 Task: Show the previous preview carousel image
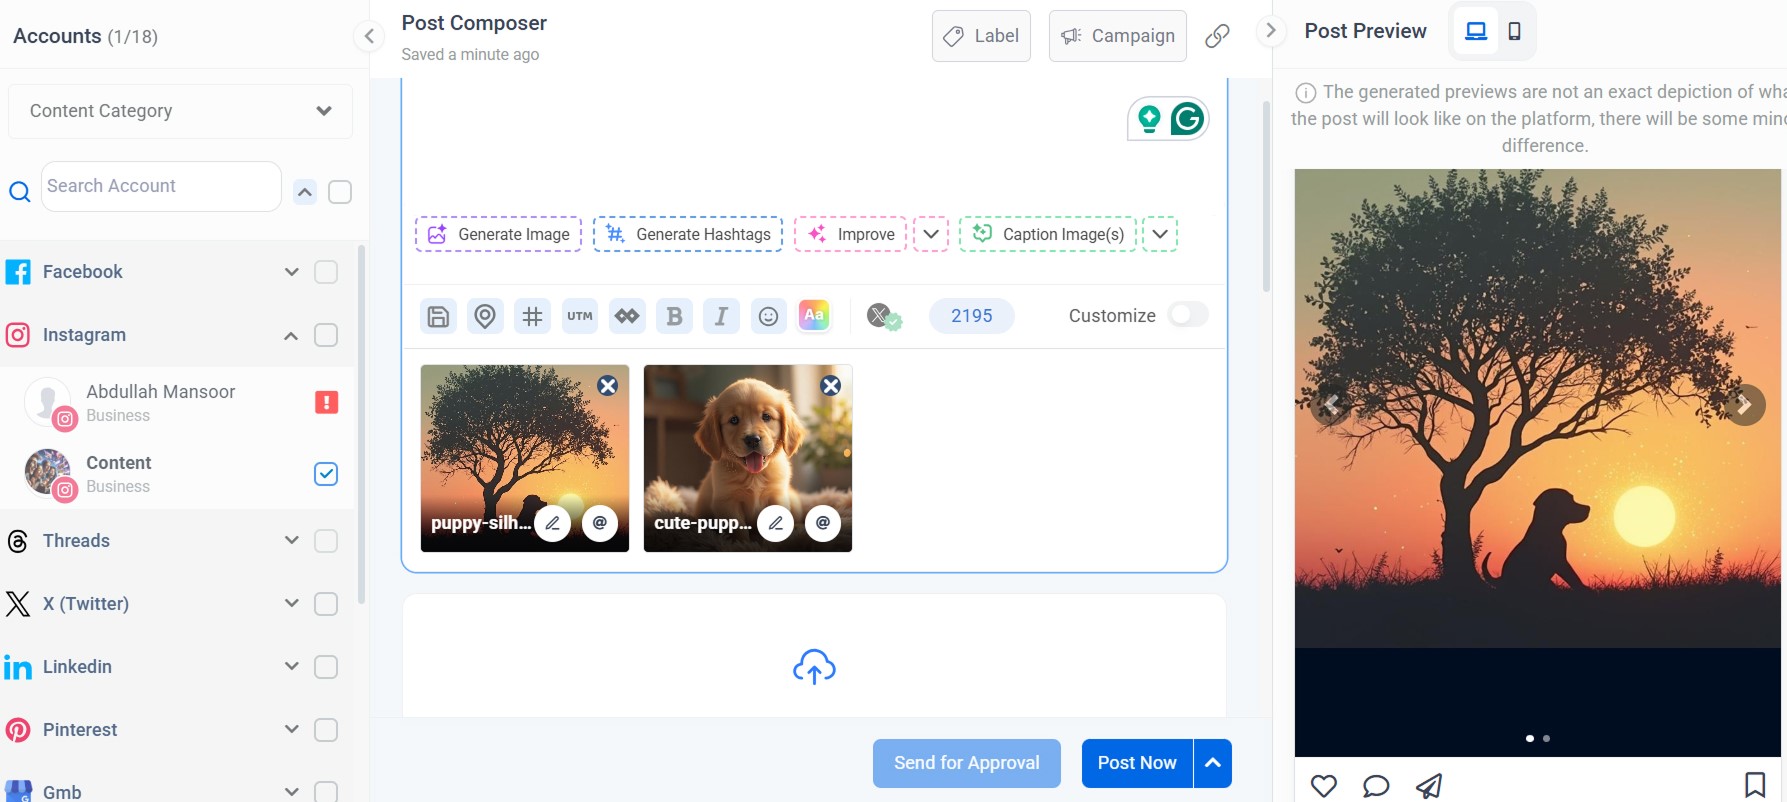coord(1331,405)
